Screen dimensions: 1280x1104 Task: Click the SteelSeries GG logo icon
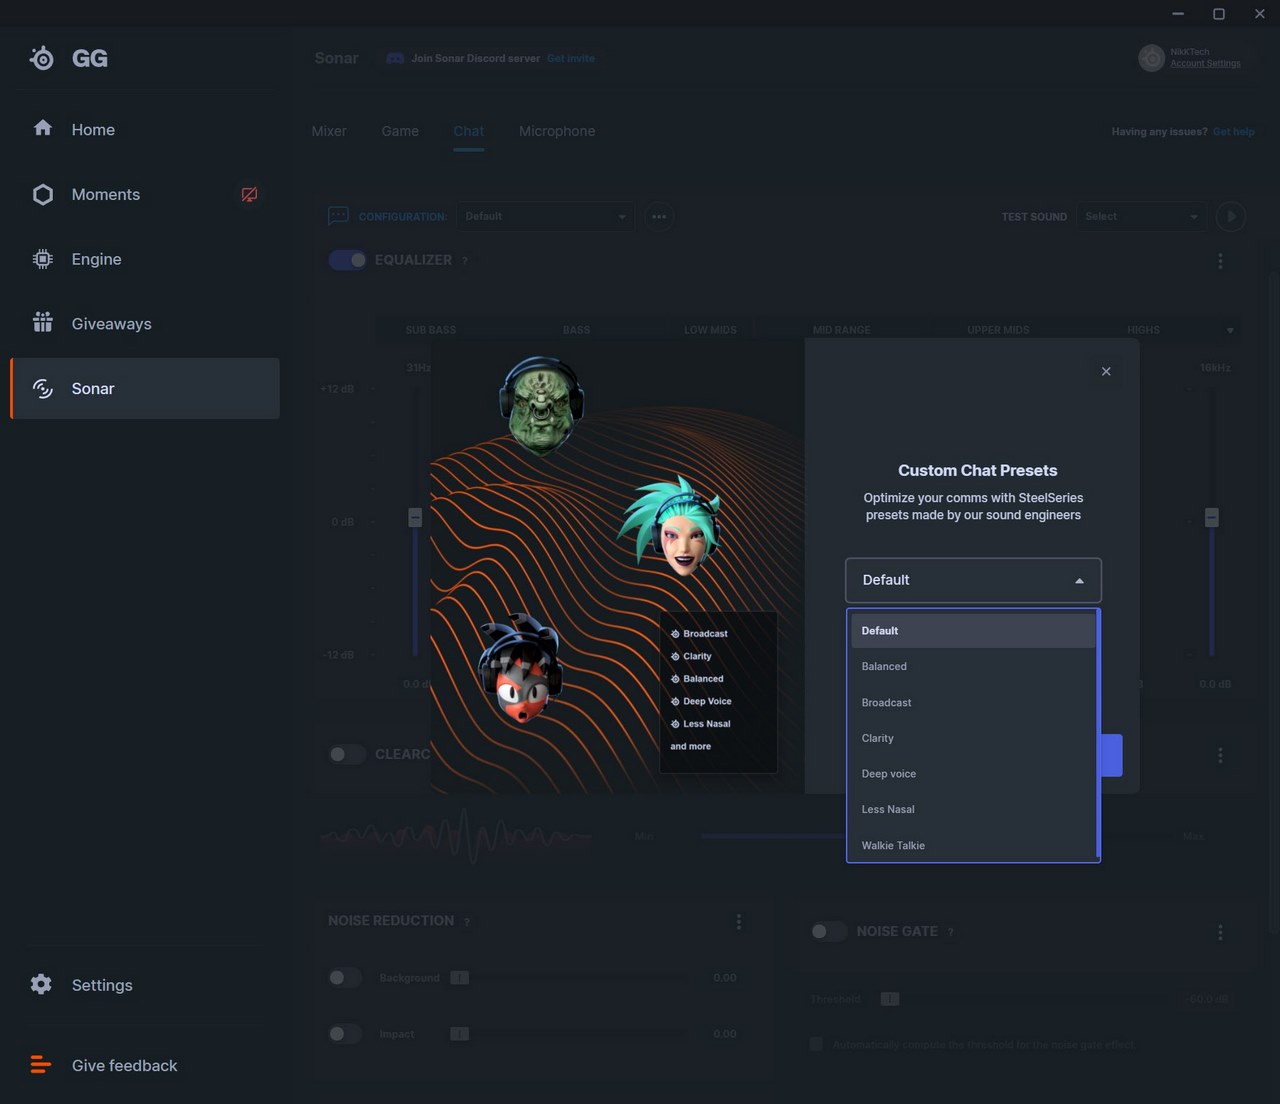point(42,58)
